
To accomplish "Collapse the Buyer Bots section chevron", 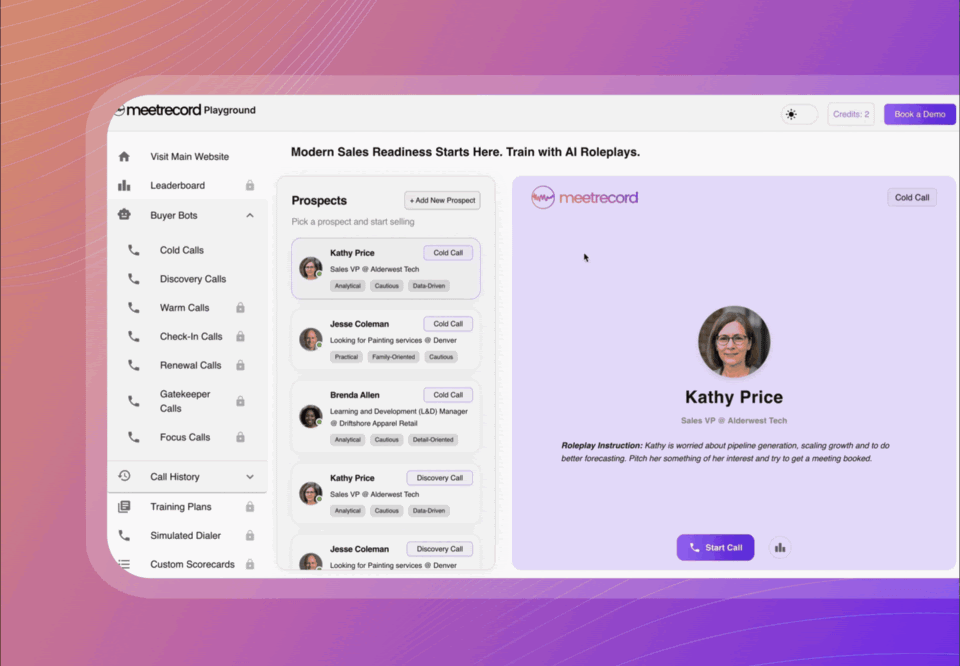I will pos(250,215).
